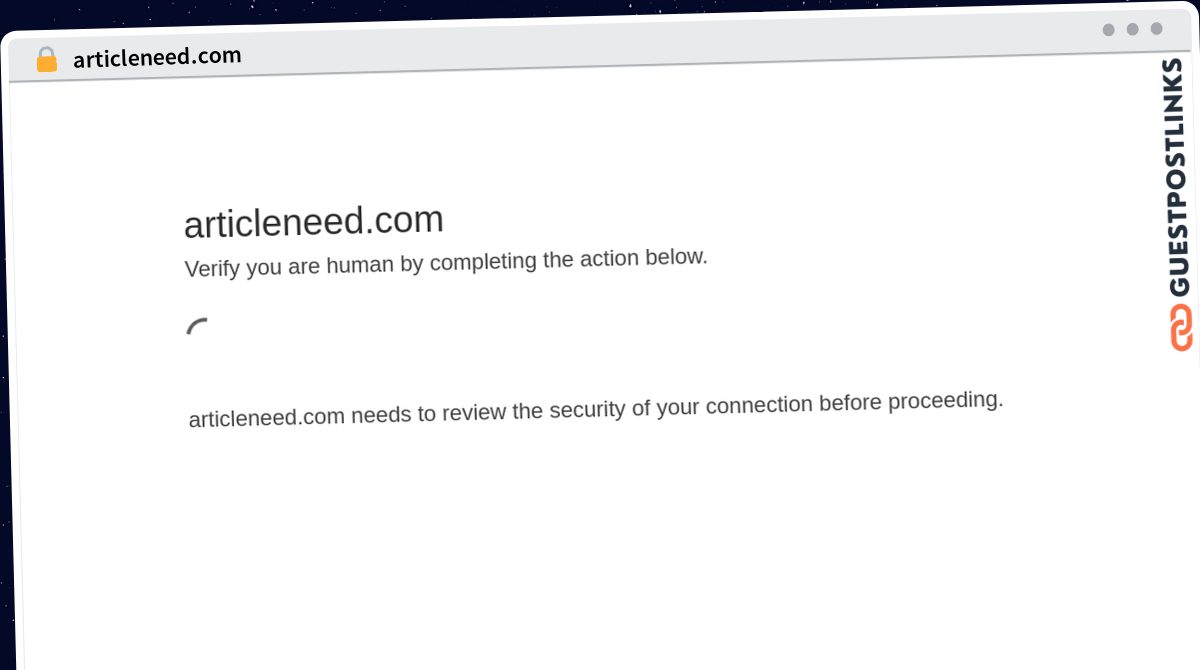Click the orange padlock security icon

[x=46, y=60]
